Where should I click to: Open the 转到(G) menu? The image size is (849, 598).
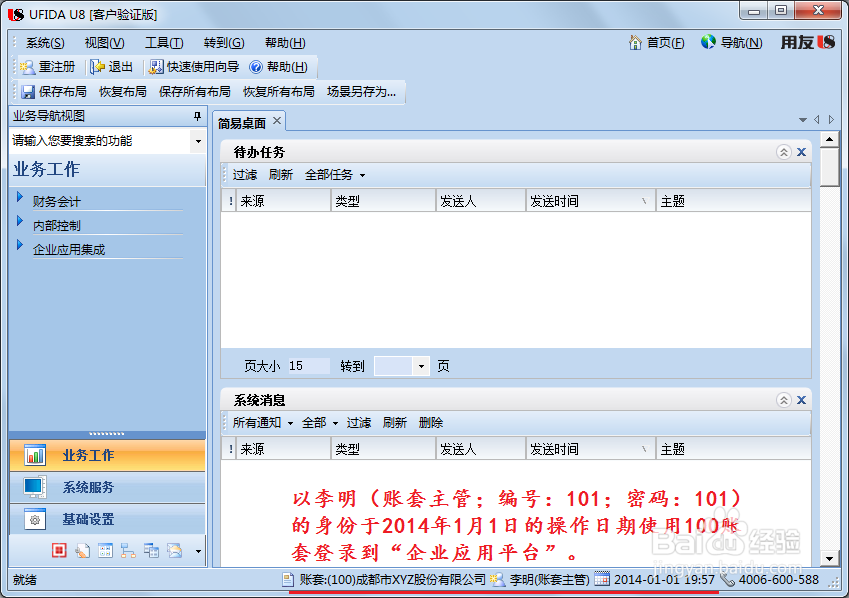pos(224,43)
